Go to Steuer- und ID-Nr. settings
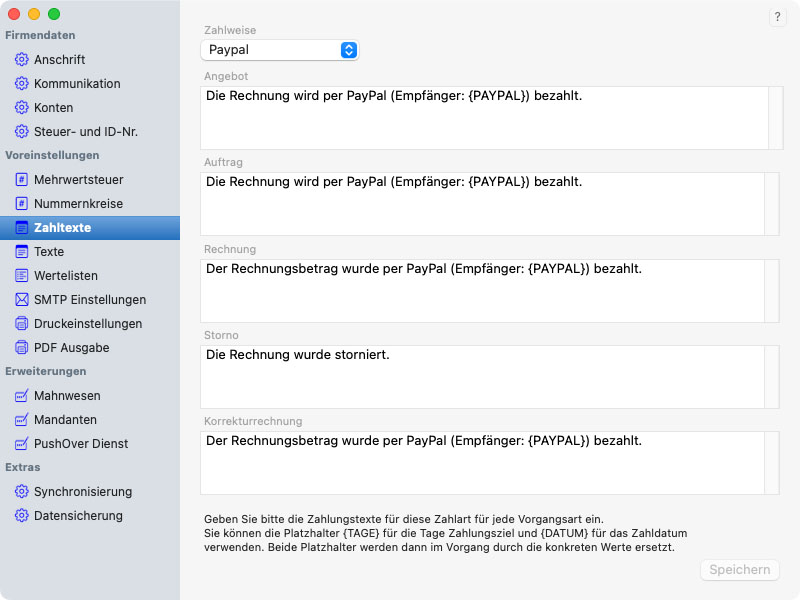The width and height of the screenshot is (800, 600). (85, 132)
